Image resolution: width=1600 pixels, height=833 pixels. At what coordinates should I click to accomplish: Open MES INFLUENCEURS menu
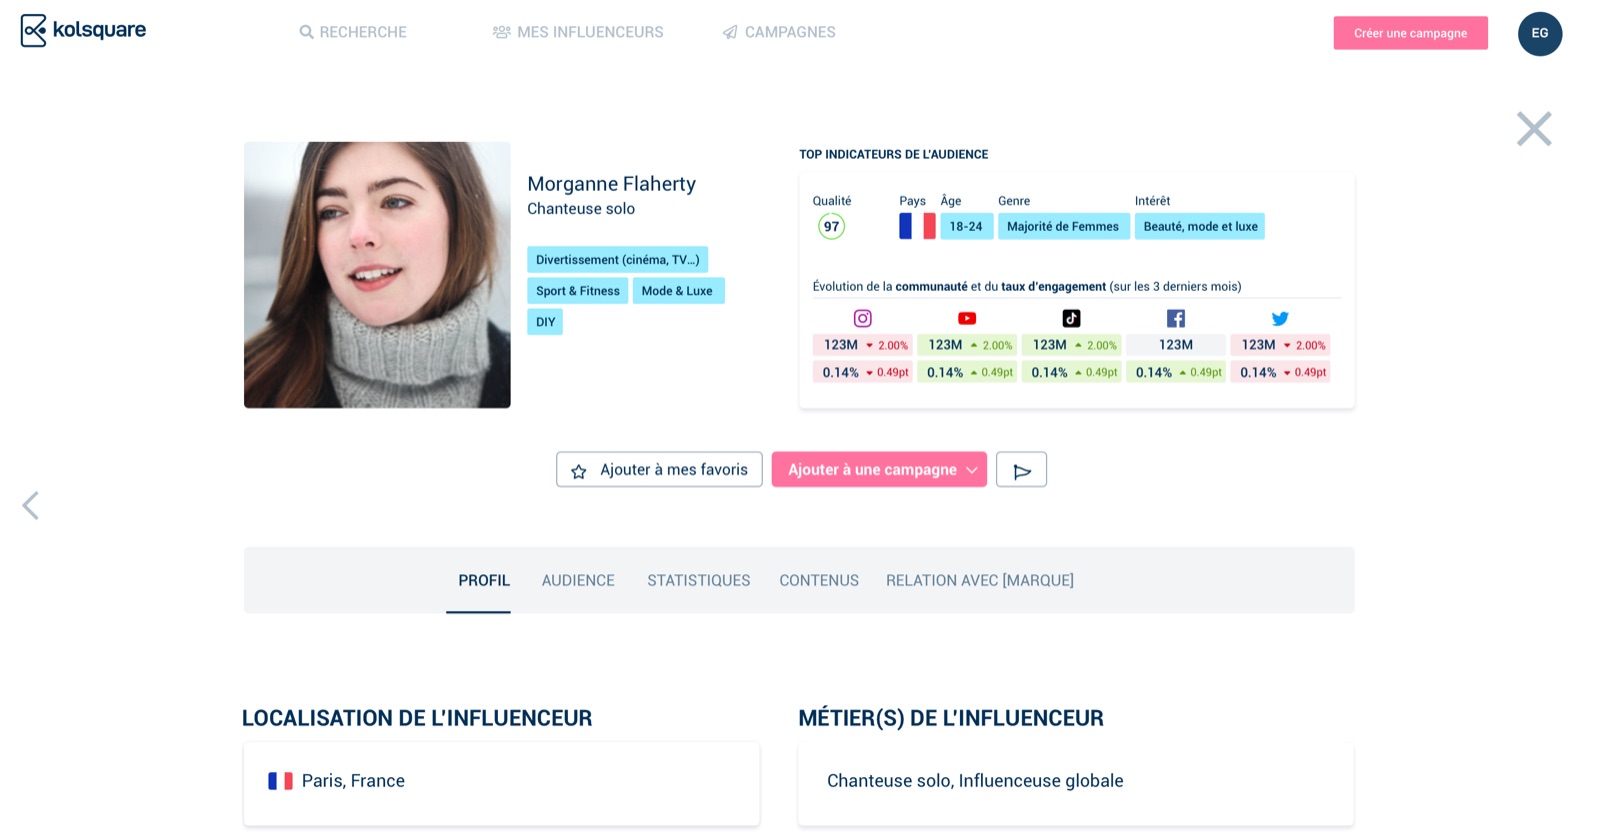(578, 32)
